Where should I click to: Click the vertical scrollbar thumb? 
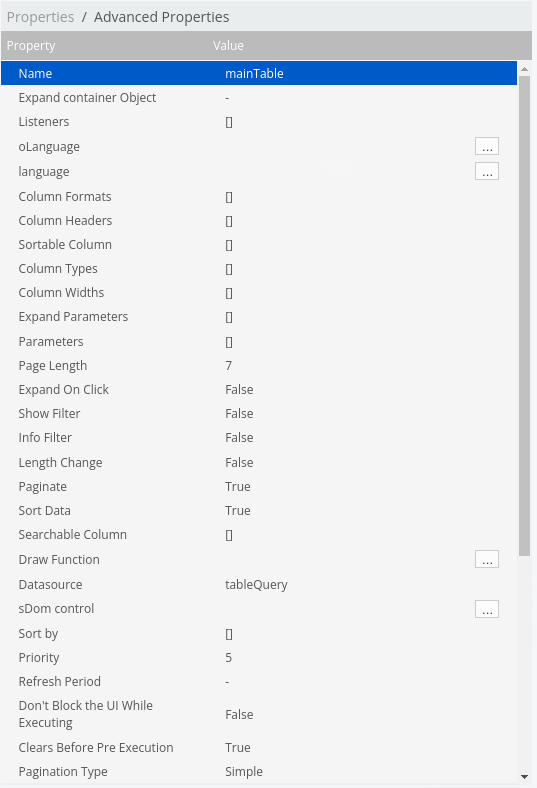click(x=524, y=316)
